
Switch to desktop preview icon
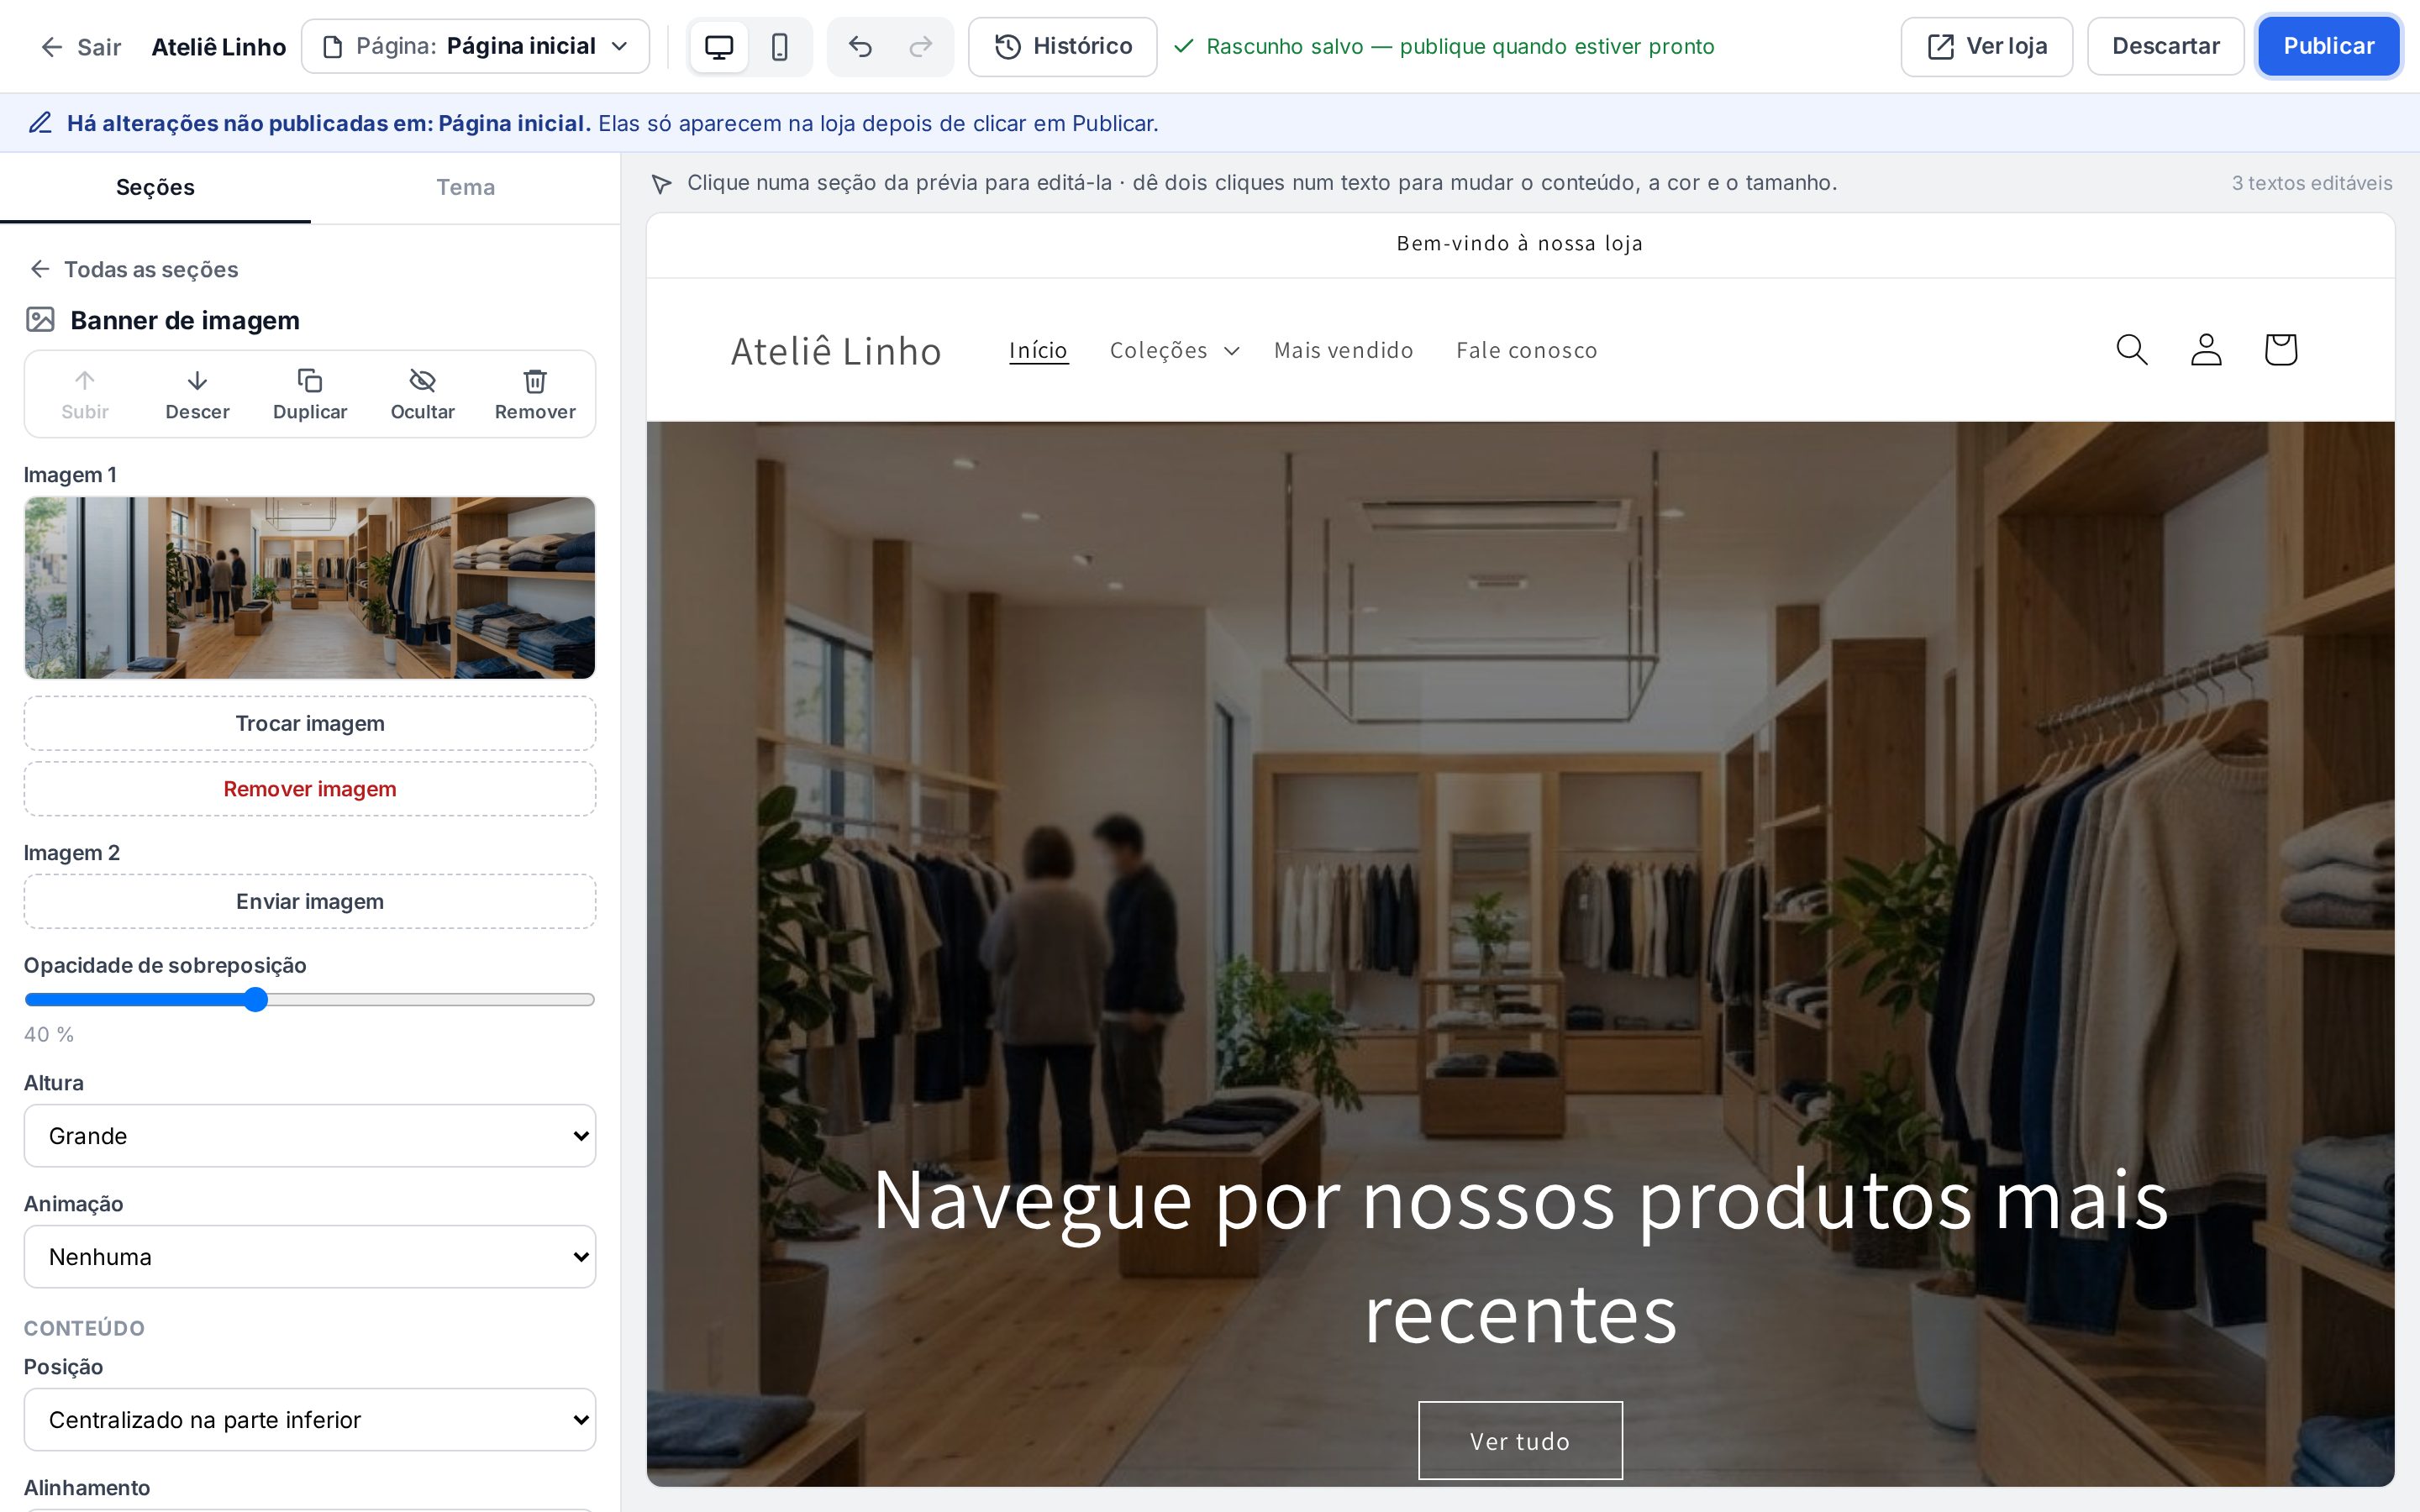[718, 47]
